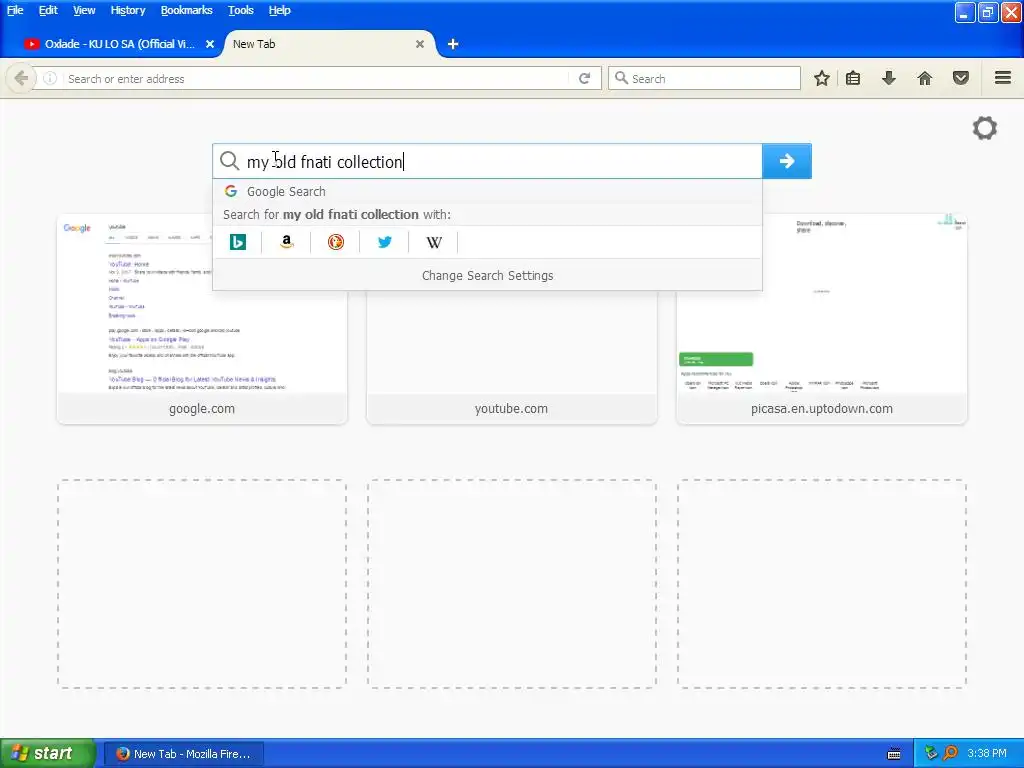Open the Help menu
The width and height of the screenshot is (1024, 768).
coord(279,10)
